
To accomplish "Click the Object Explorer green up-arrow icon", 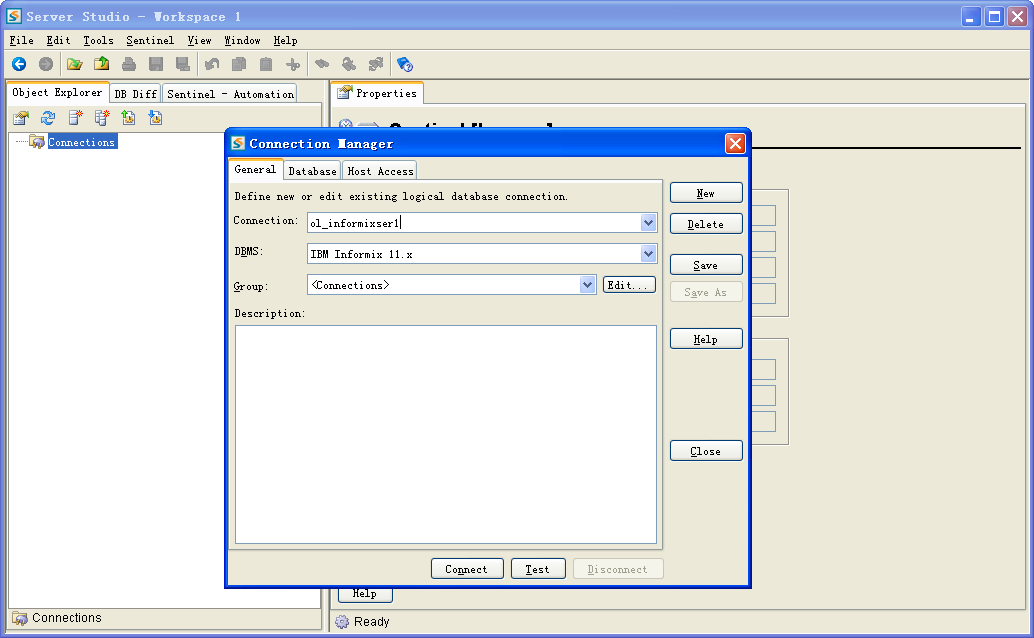I will tap(128, 117).
